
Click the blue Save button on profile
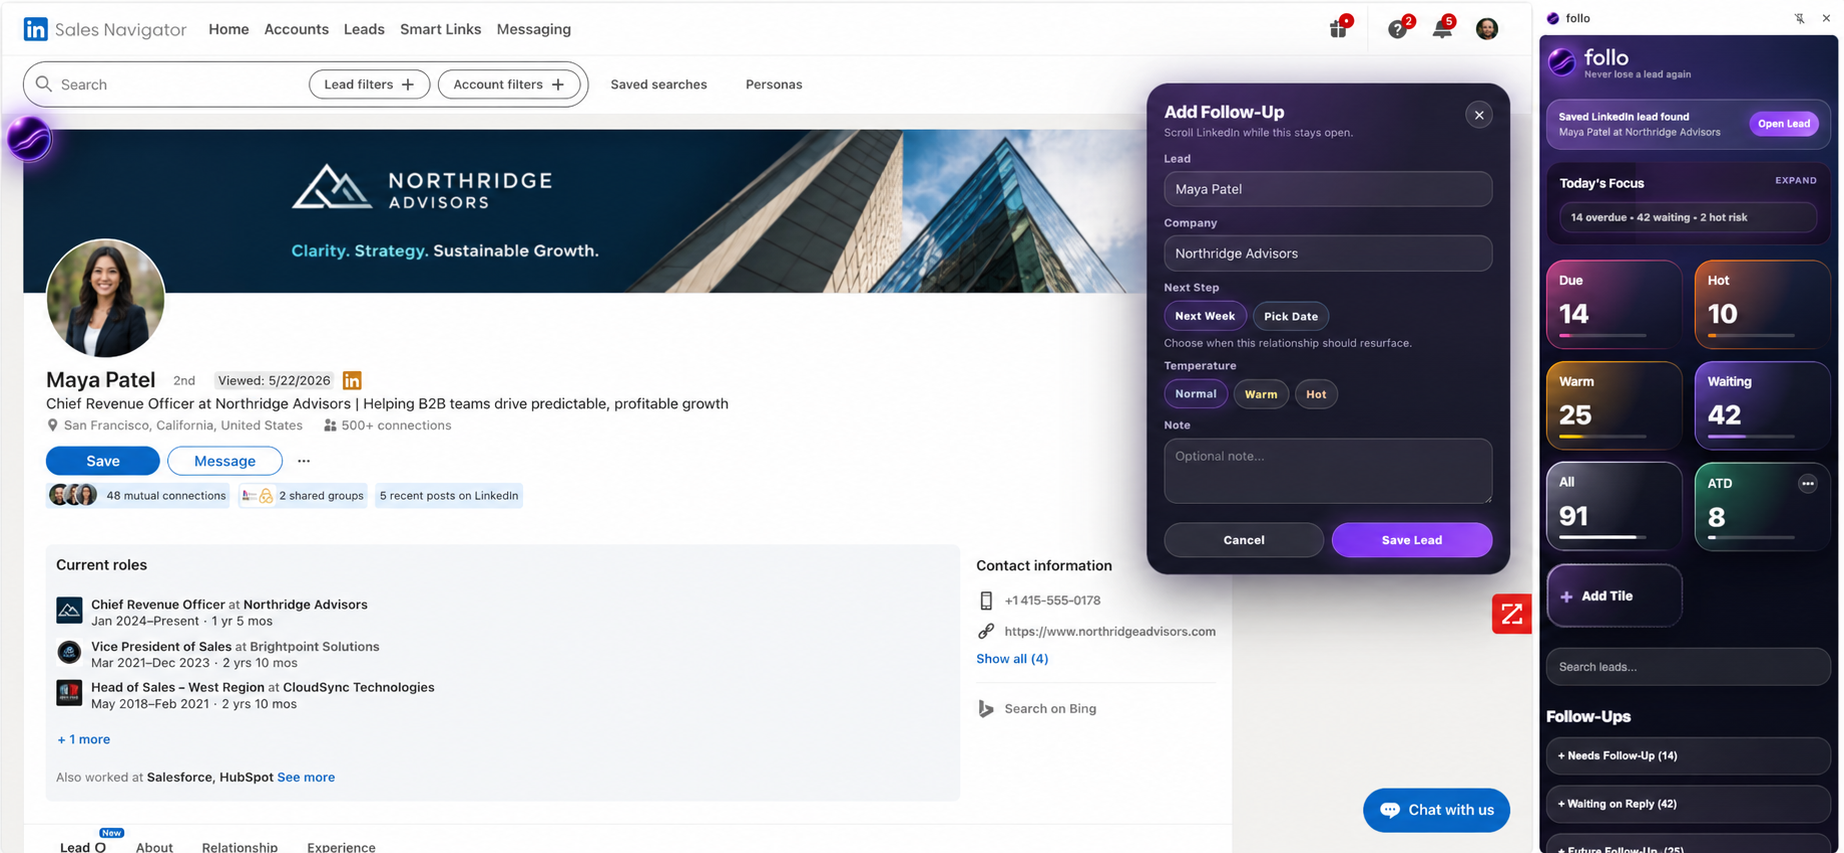coord(103,461)
